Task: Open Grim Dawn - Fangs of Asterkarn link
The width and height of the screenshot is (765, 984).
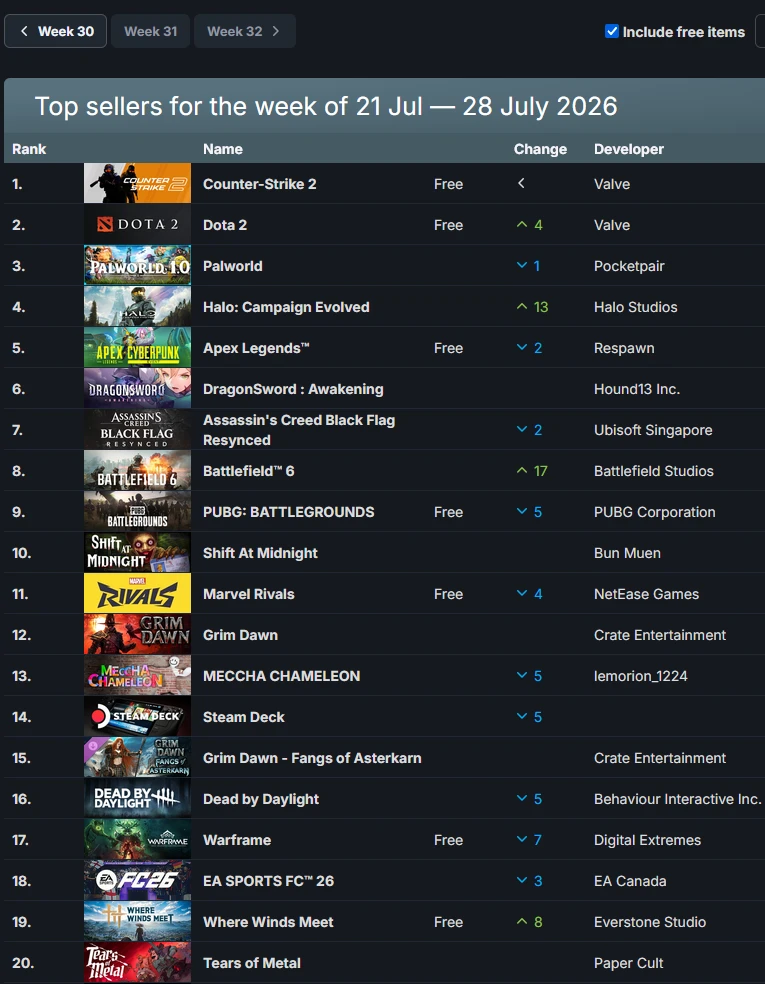Action: [312, 758]
